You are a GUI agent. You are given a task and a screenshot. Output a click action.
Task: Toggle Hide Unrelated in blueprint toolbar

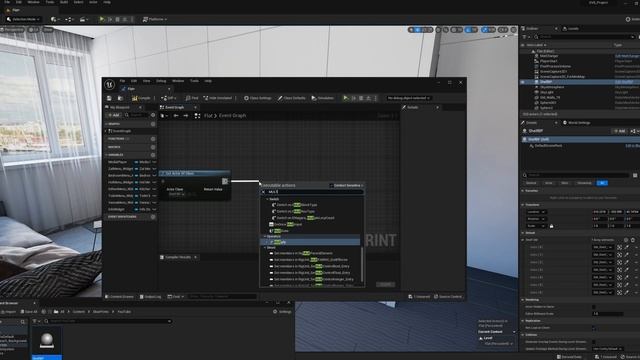click(x=218, y=98)
